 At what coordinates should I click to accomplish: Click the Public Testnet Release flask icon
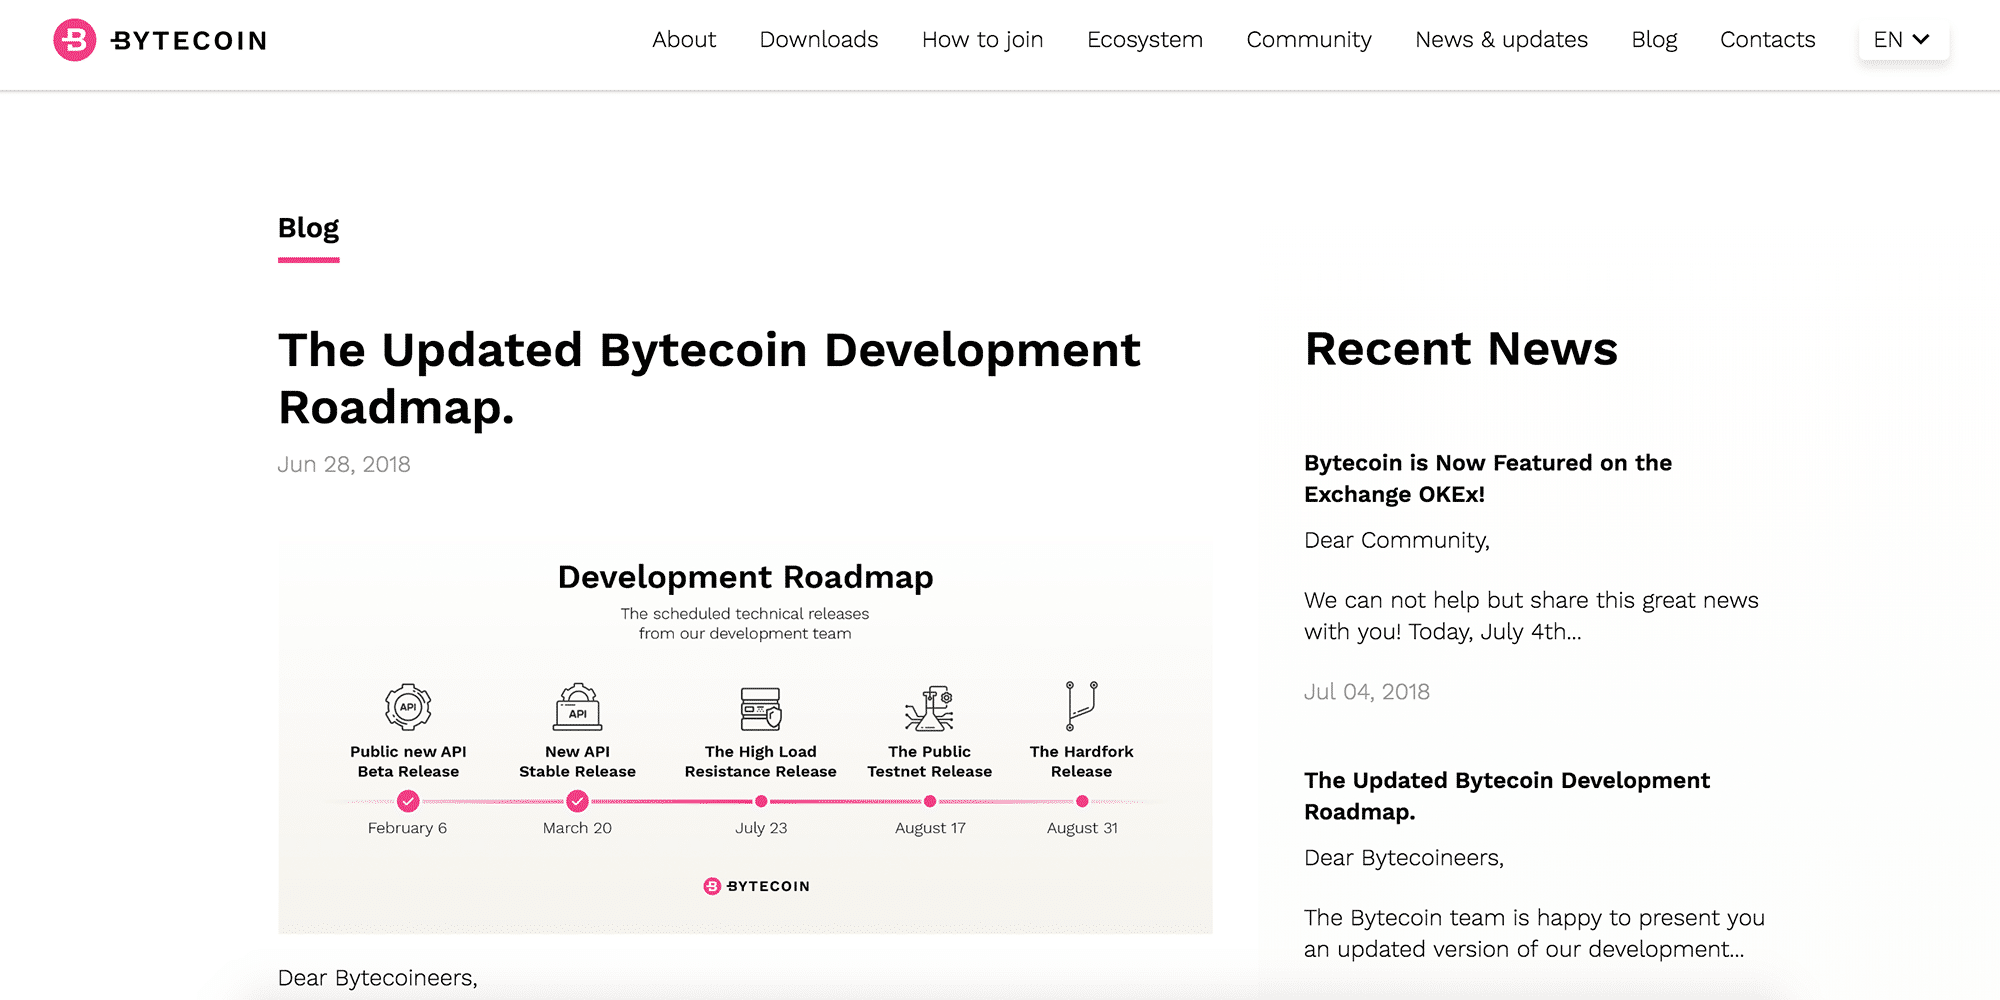pyautogui.click(x=930, y=708)
